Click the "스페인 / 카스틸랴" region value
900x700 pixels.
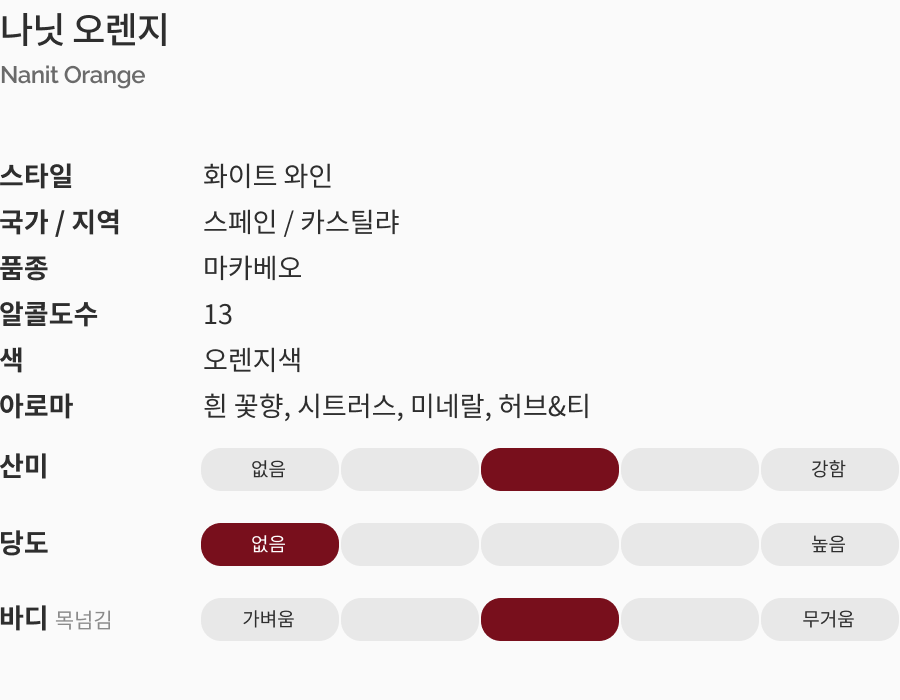[x=301, y=223]
